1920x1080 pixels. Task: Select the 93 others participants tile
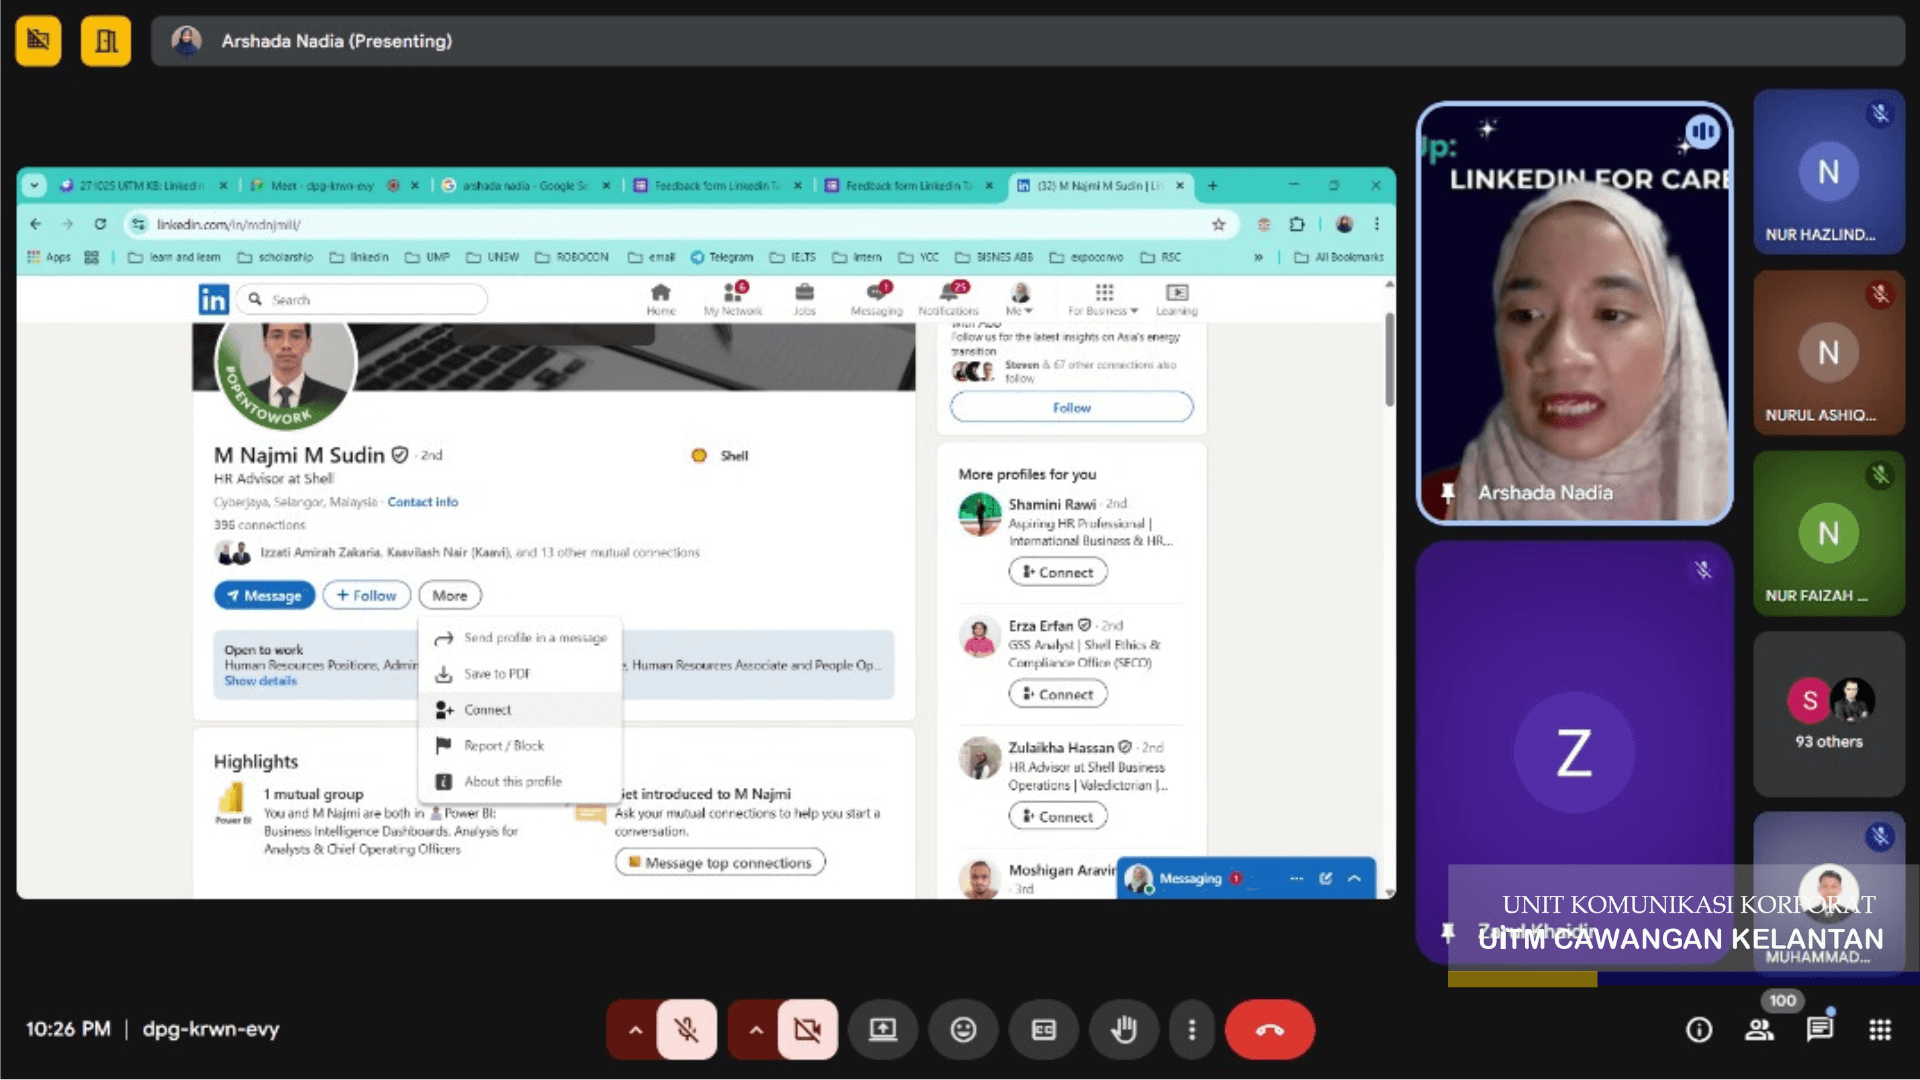[x=1828, y=714]
